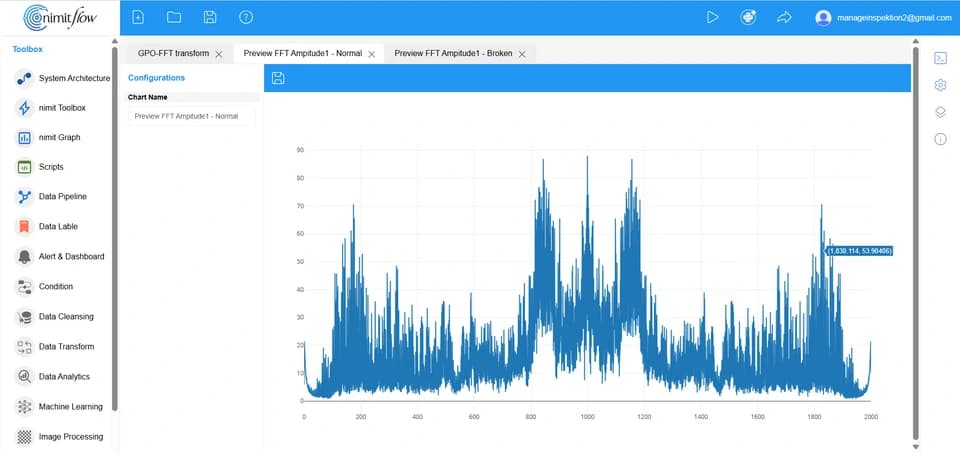
Task: Click the tallest chart peak near 1000
Action: click(x=587, y=157)
